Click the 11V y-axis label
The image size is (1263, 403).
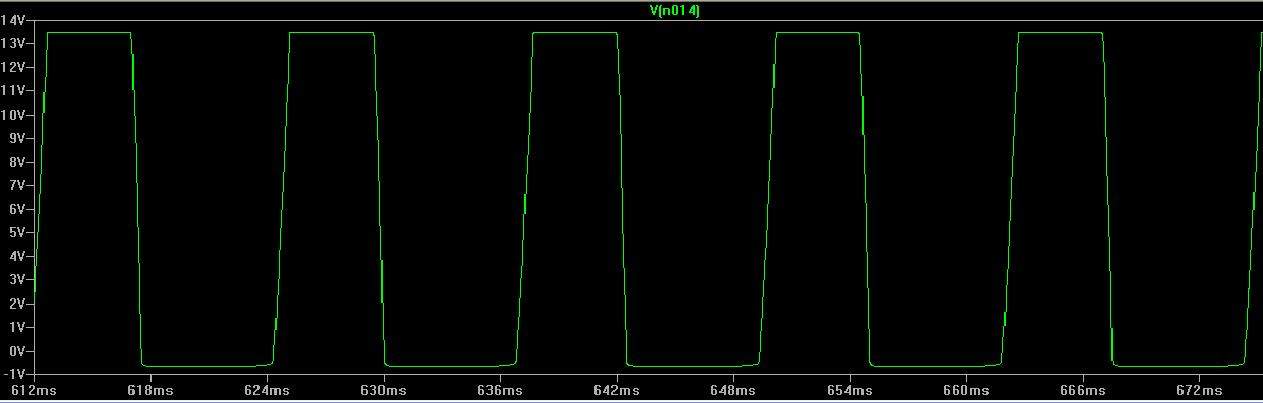click(x=13, y=91)
